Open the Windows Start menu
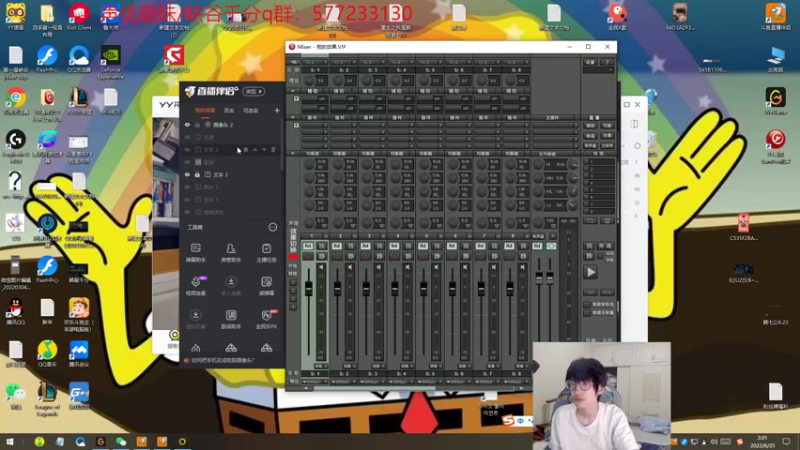The height and width of the screenshot is (450, 800). click(x=9, y=441)
